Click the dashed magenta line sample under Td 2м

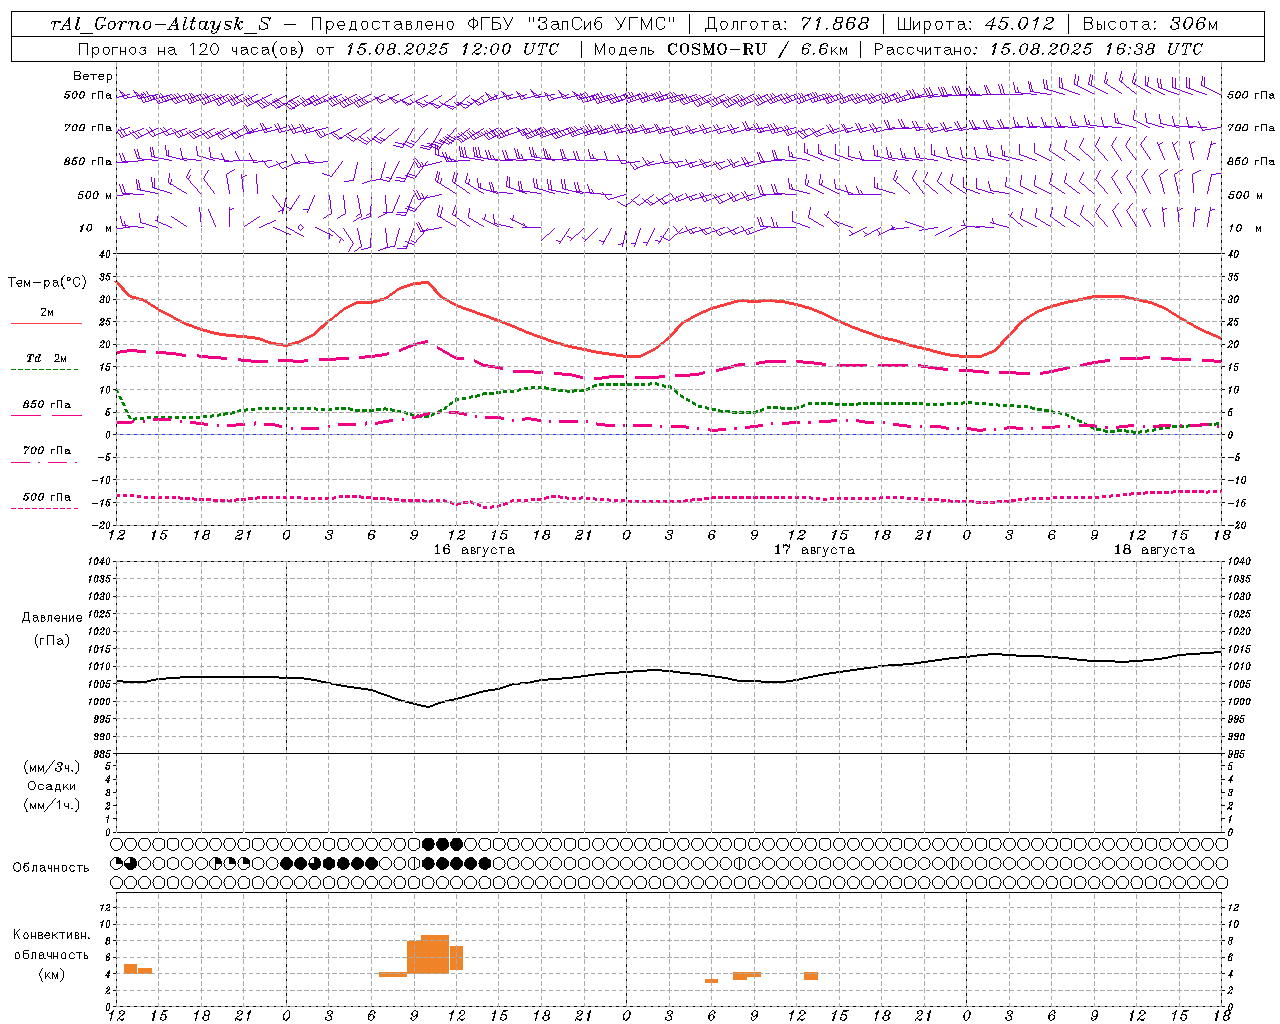pos(45,370)
